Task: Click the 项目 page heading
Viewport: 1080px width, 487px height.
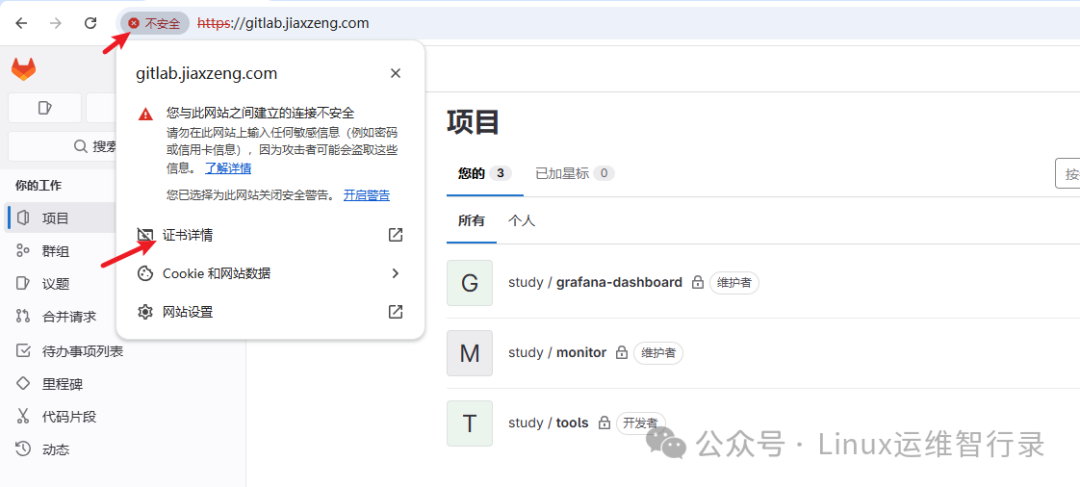Action: [x=472, y=123]
